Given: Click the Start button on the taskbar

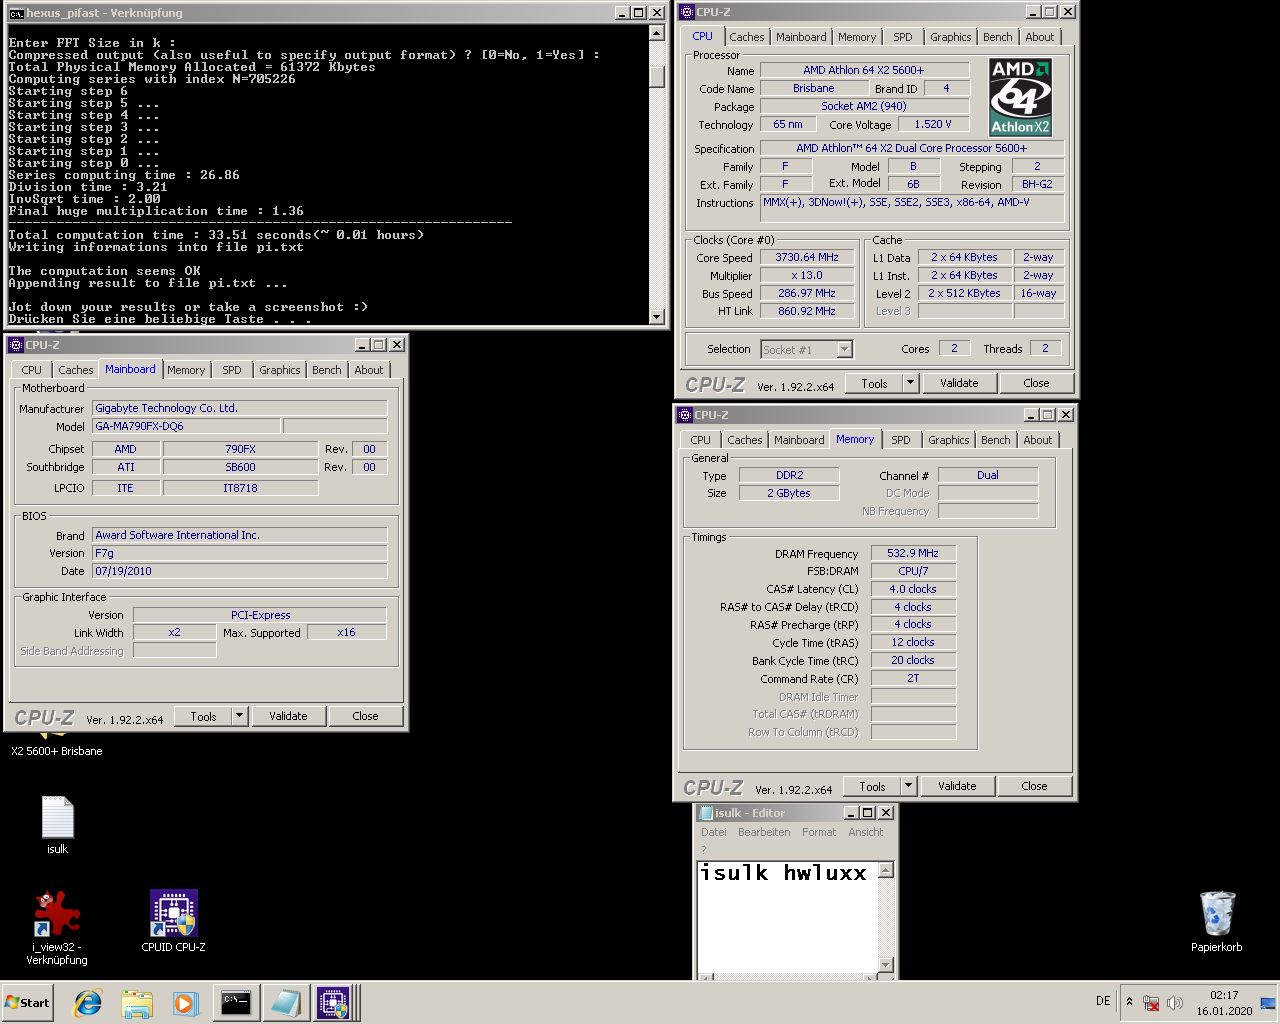Looking at the screenshot, I should (x=27, y=1003).
